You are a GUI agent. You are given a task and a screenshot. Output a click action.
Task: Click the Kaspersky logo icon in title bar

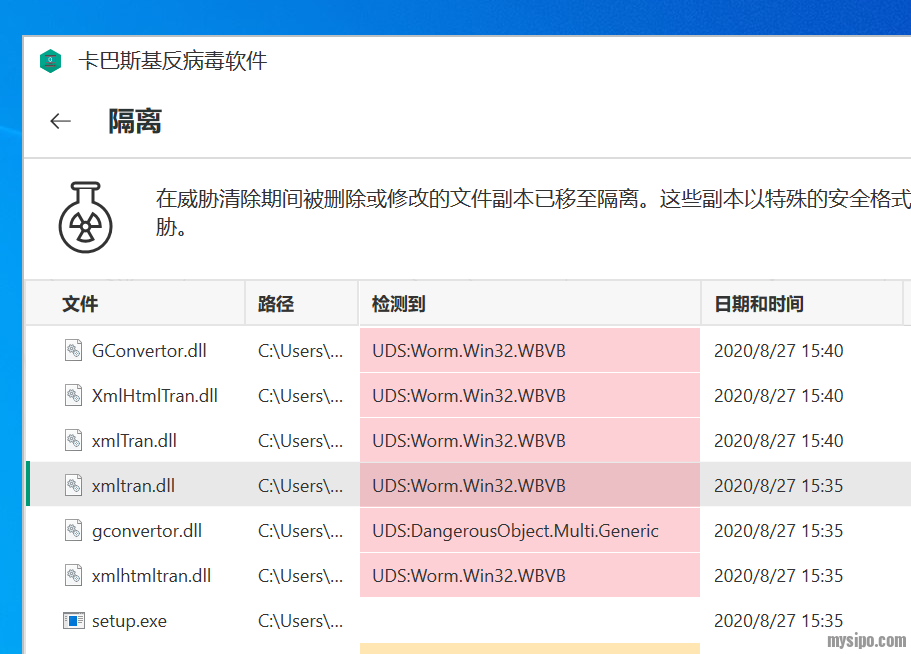pyautogui.click(x=51, y=61)
